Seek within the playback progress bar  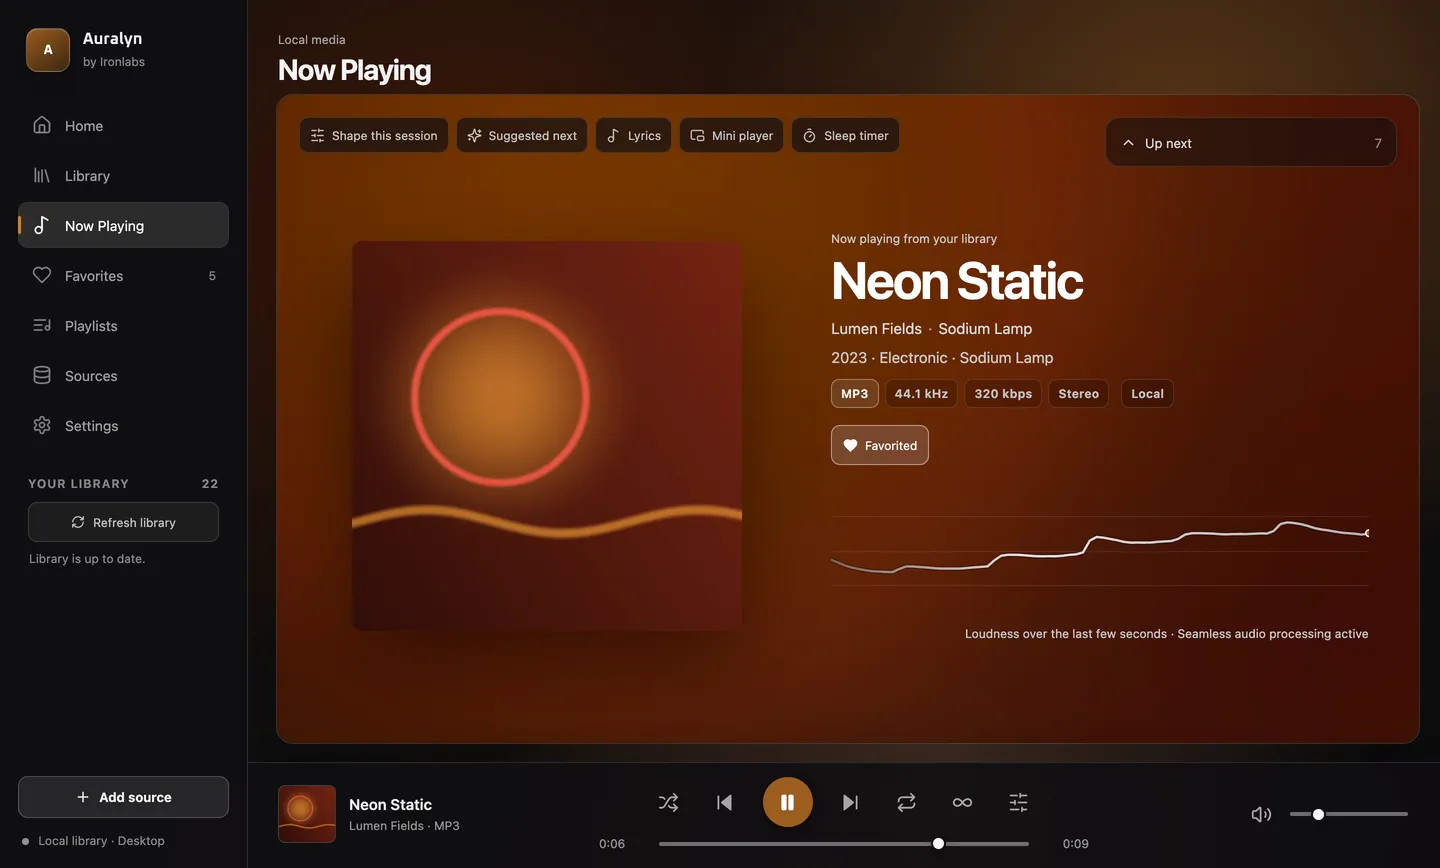843,843
